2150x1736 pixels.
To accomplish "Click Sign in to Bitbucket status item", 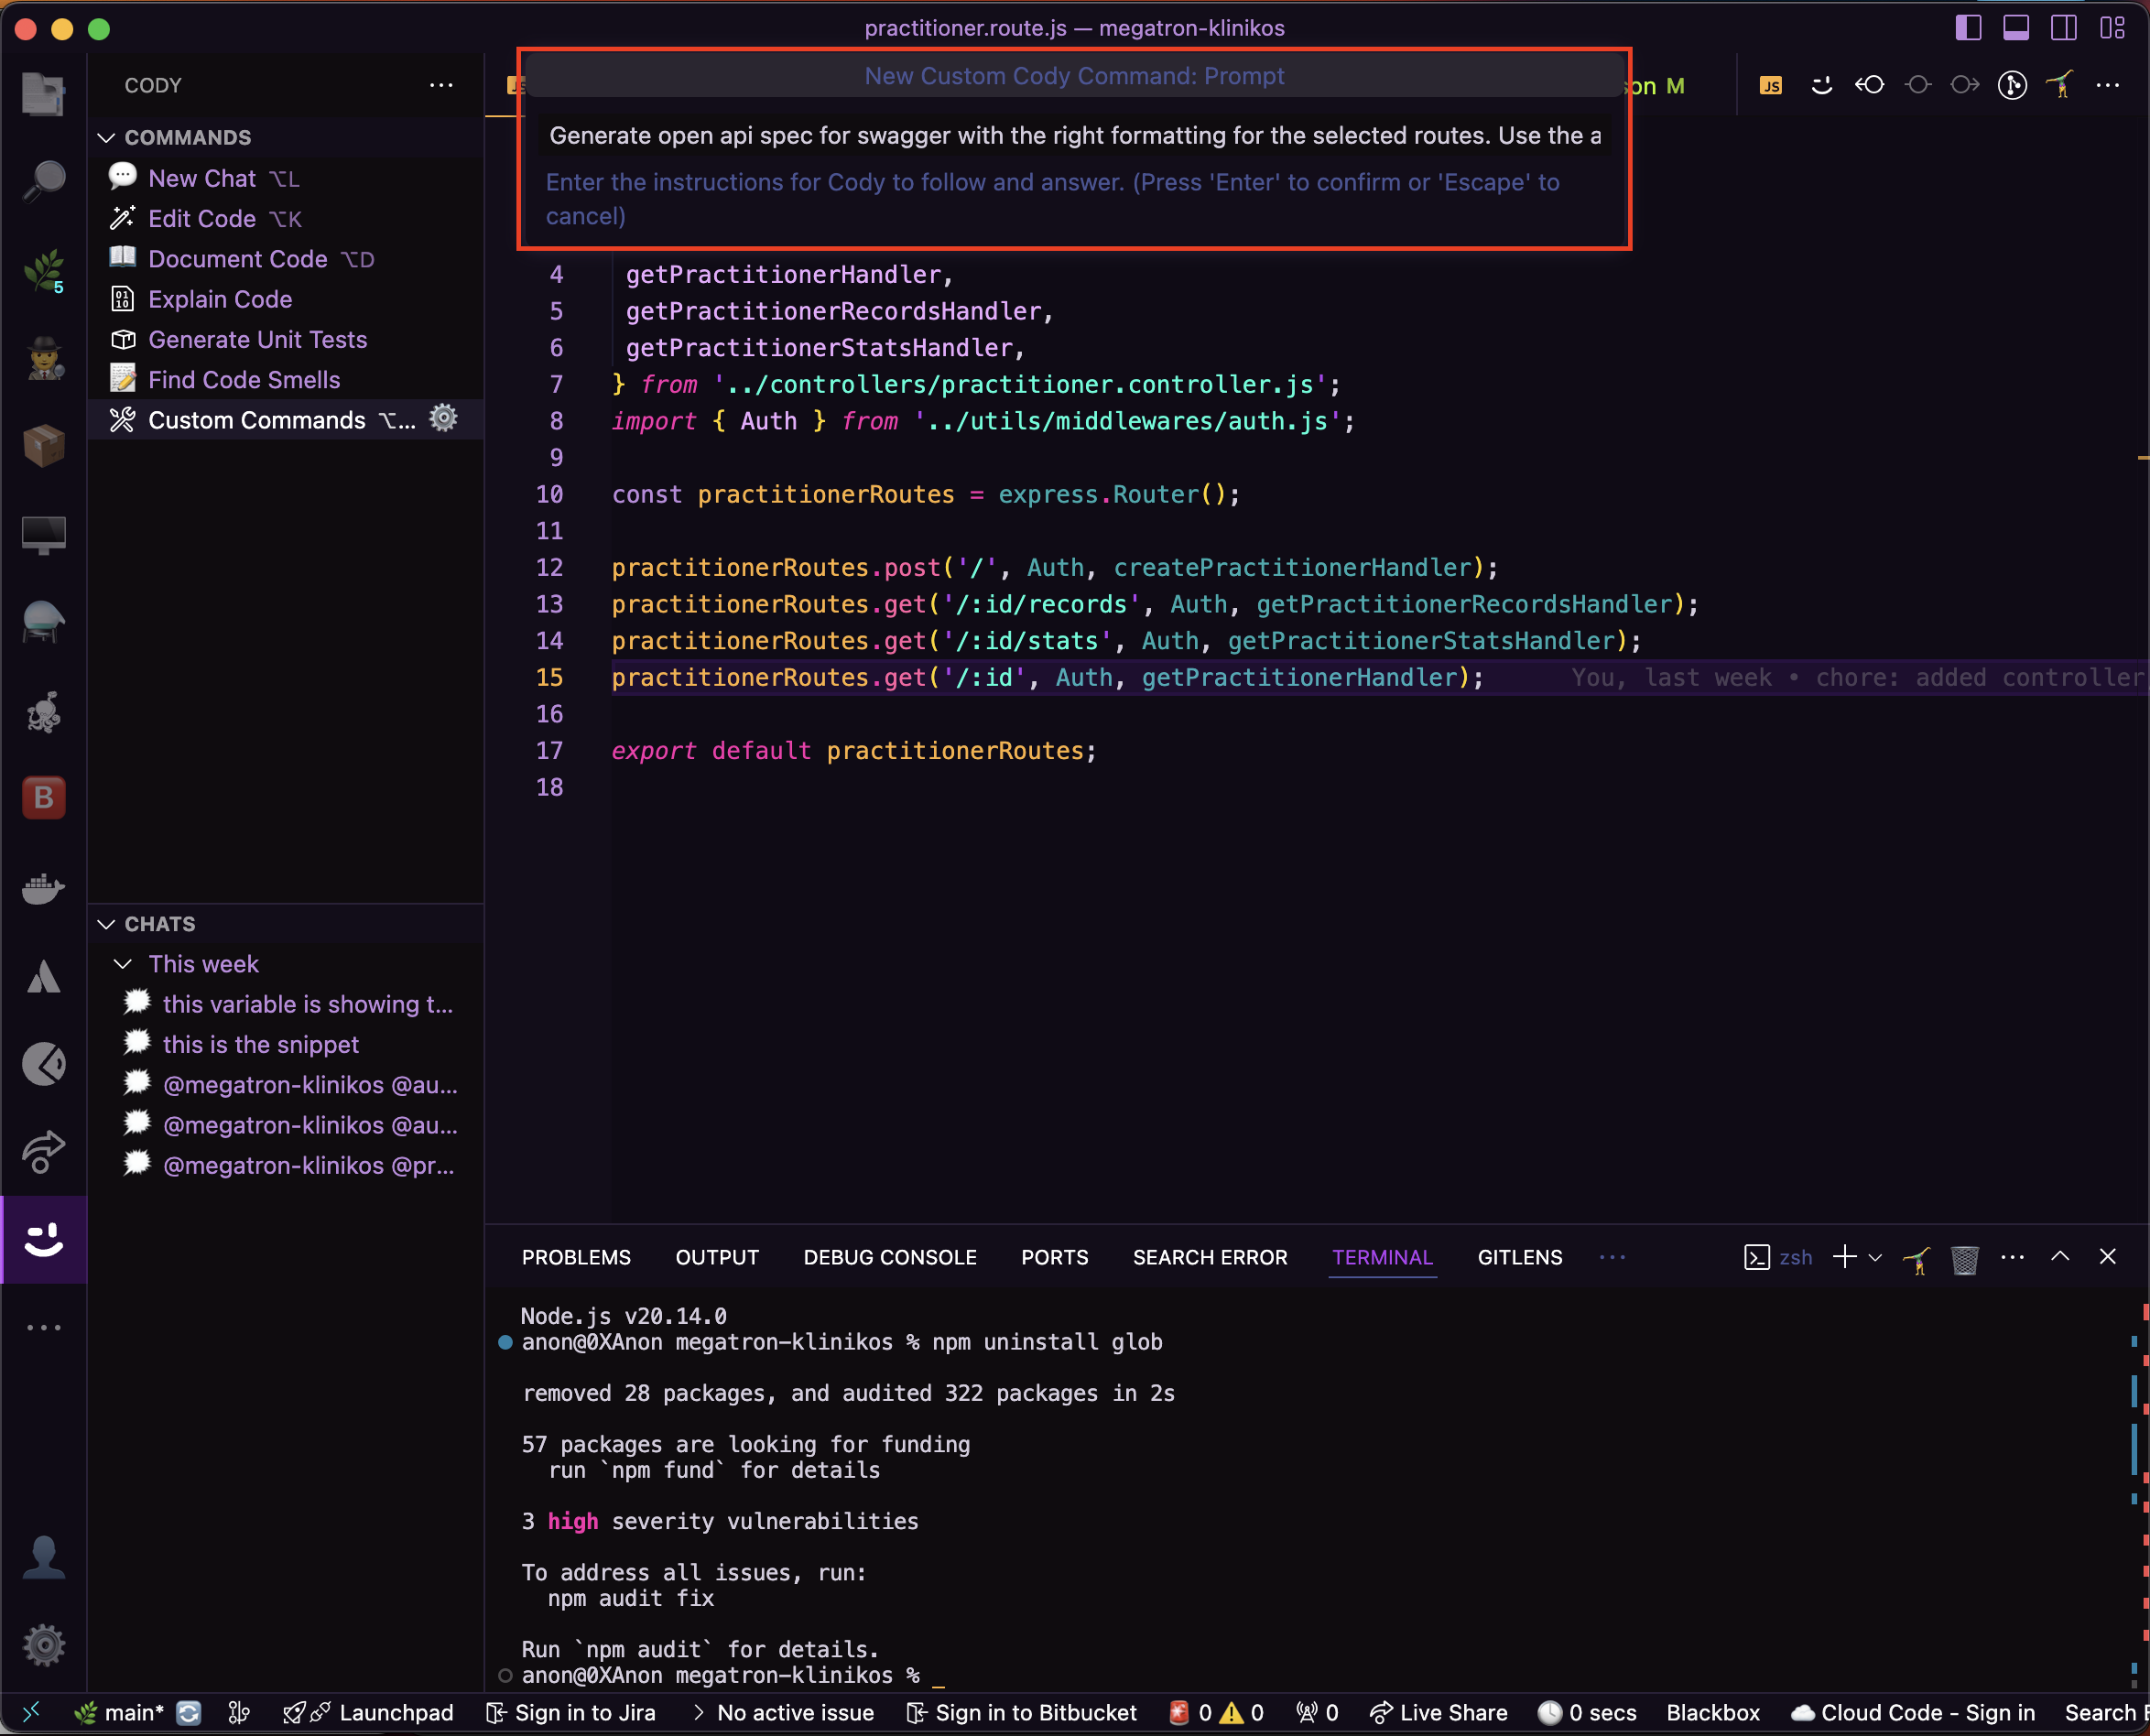I will 1021,1713.
